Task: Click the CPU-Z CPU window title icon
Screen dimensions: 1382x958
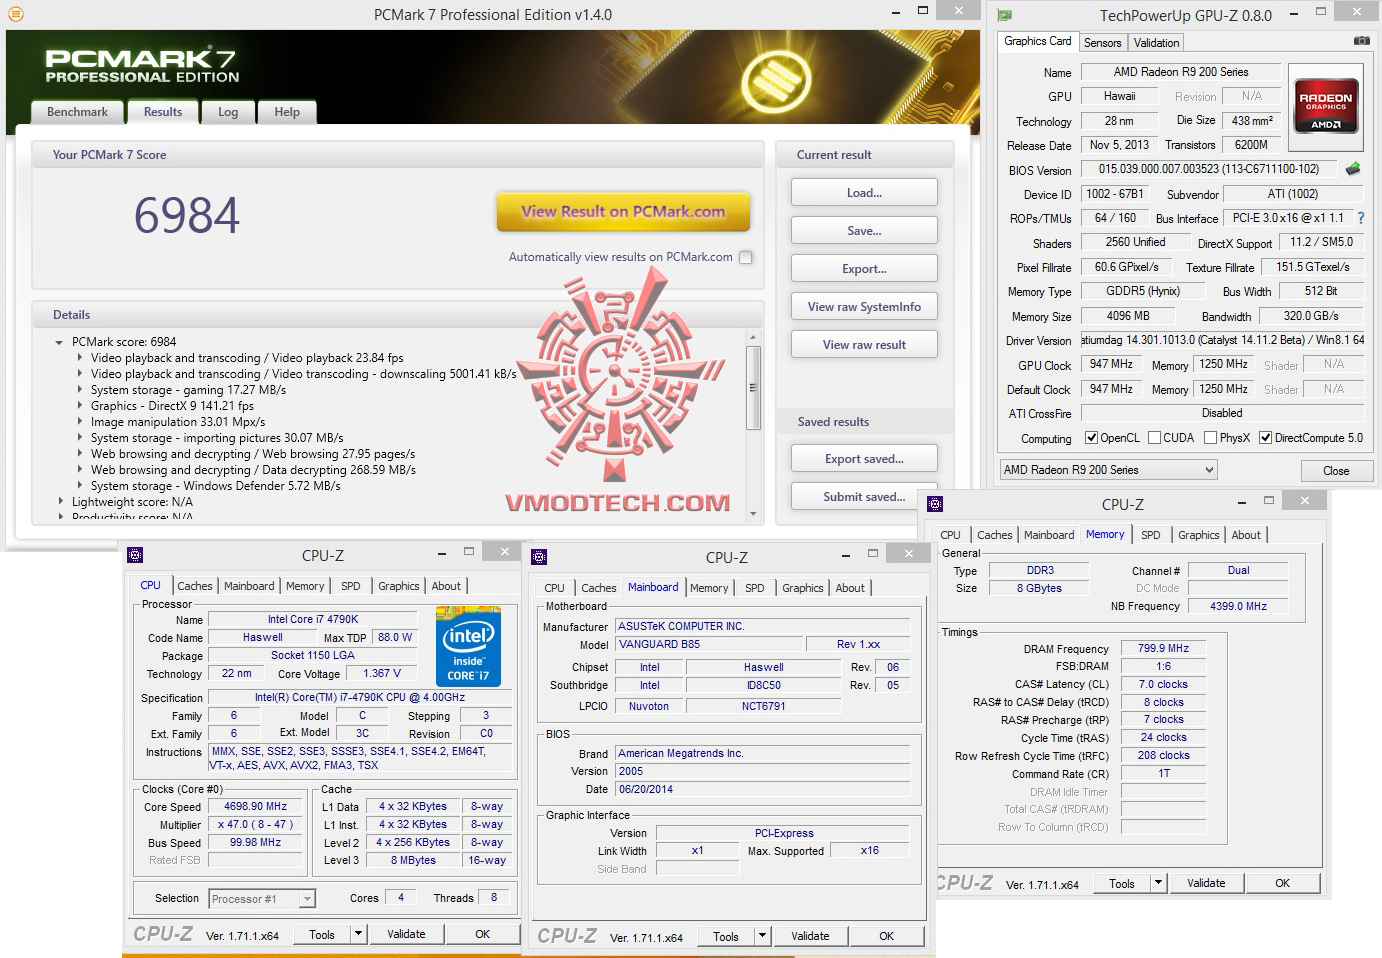Action: 135,555
